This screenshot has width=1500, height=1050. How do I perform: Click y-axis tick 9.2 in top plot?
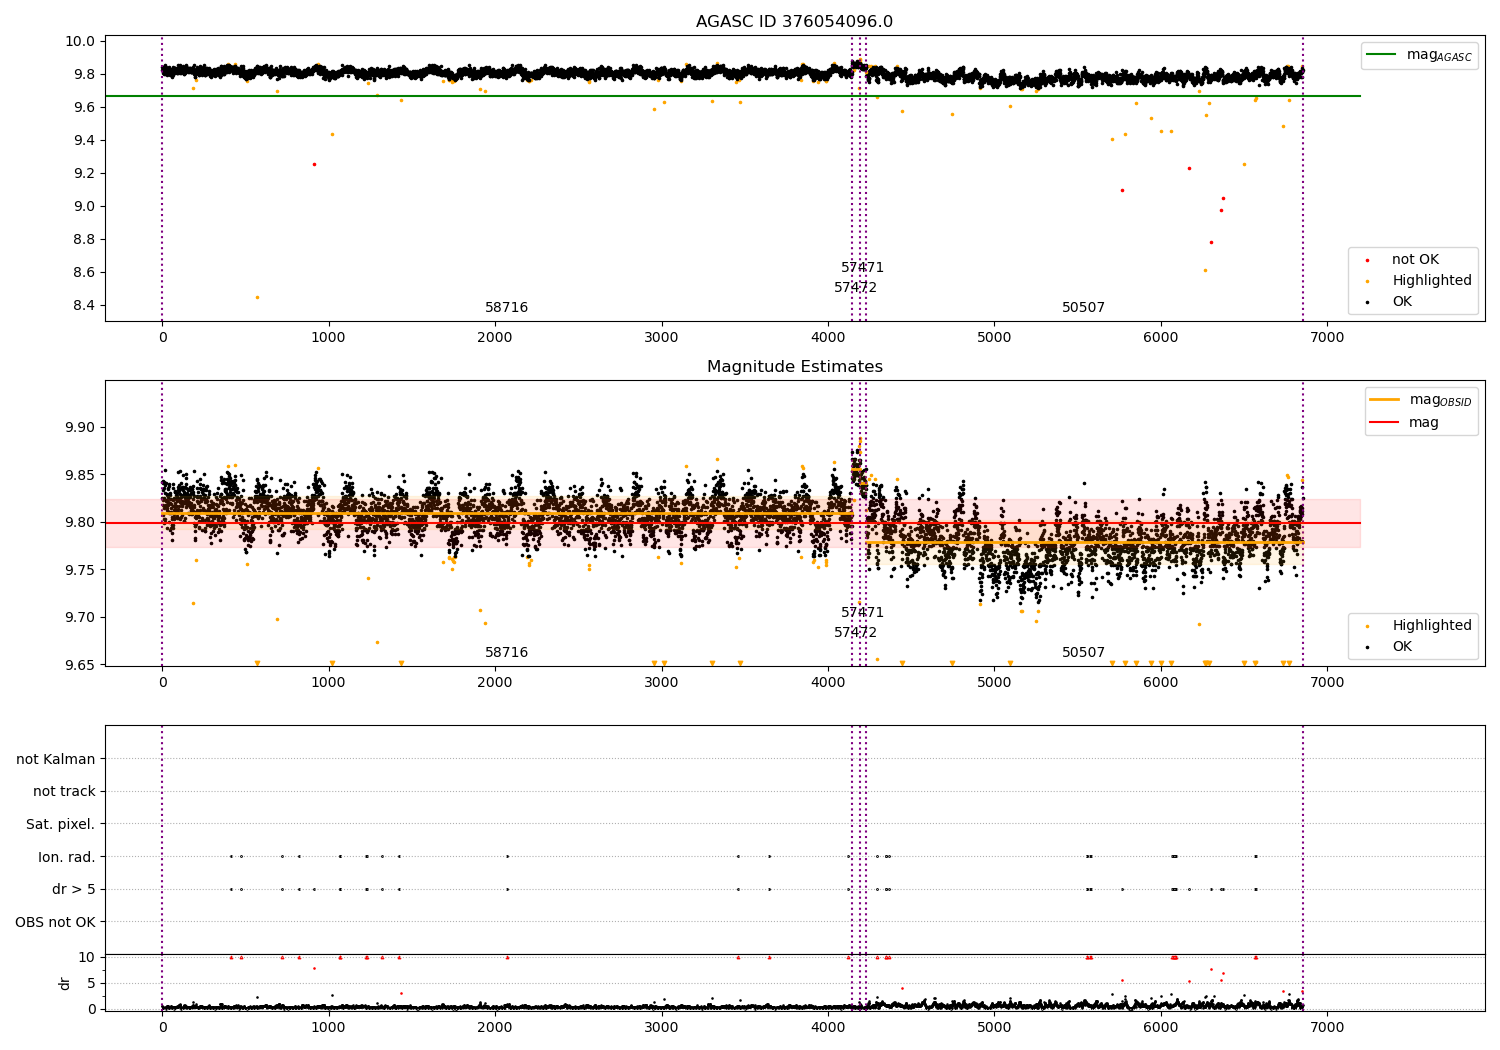tap(85, 174)
